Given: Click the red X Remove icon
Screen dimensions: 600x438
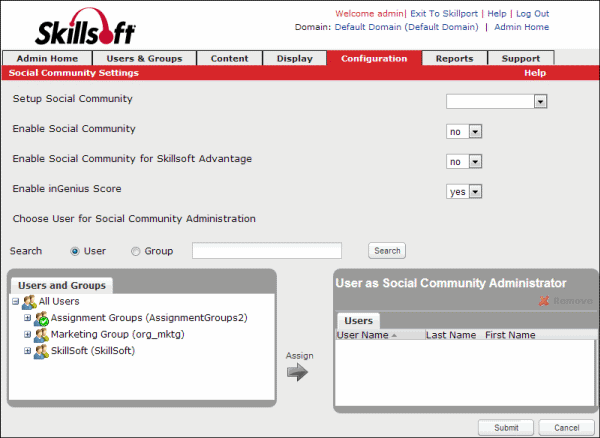Looking at the screenshot, I should coord(544,301).
